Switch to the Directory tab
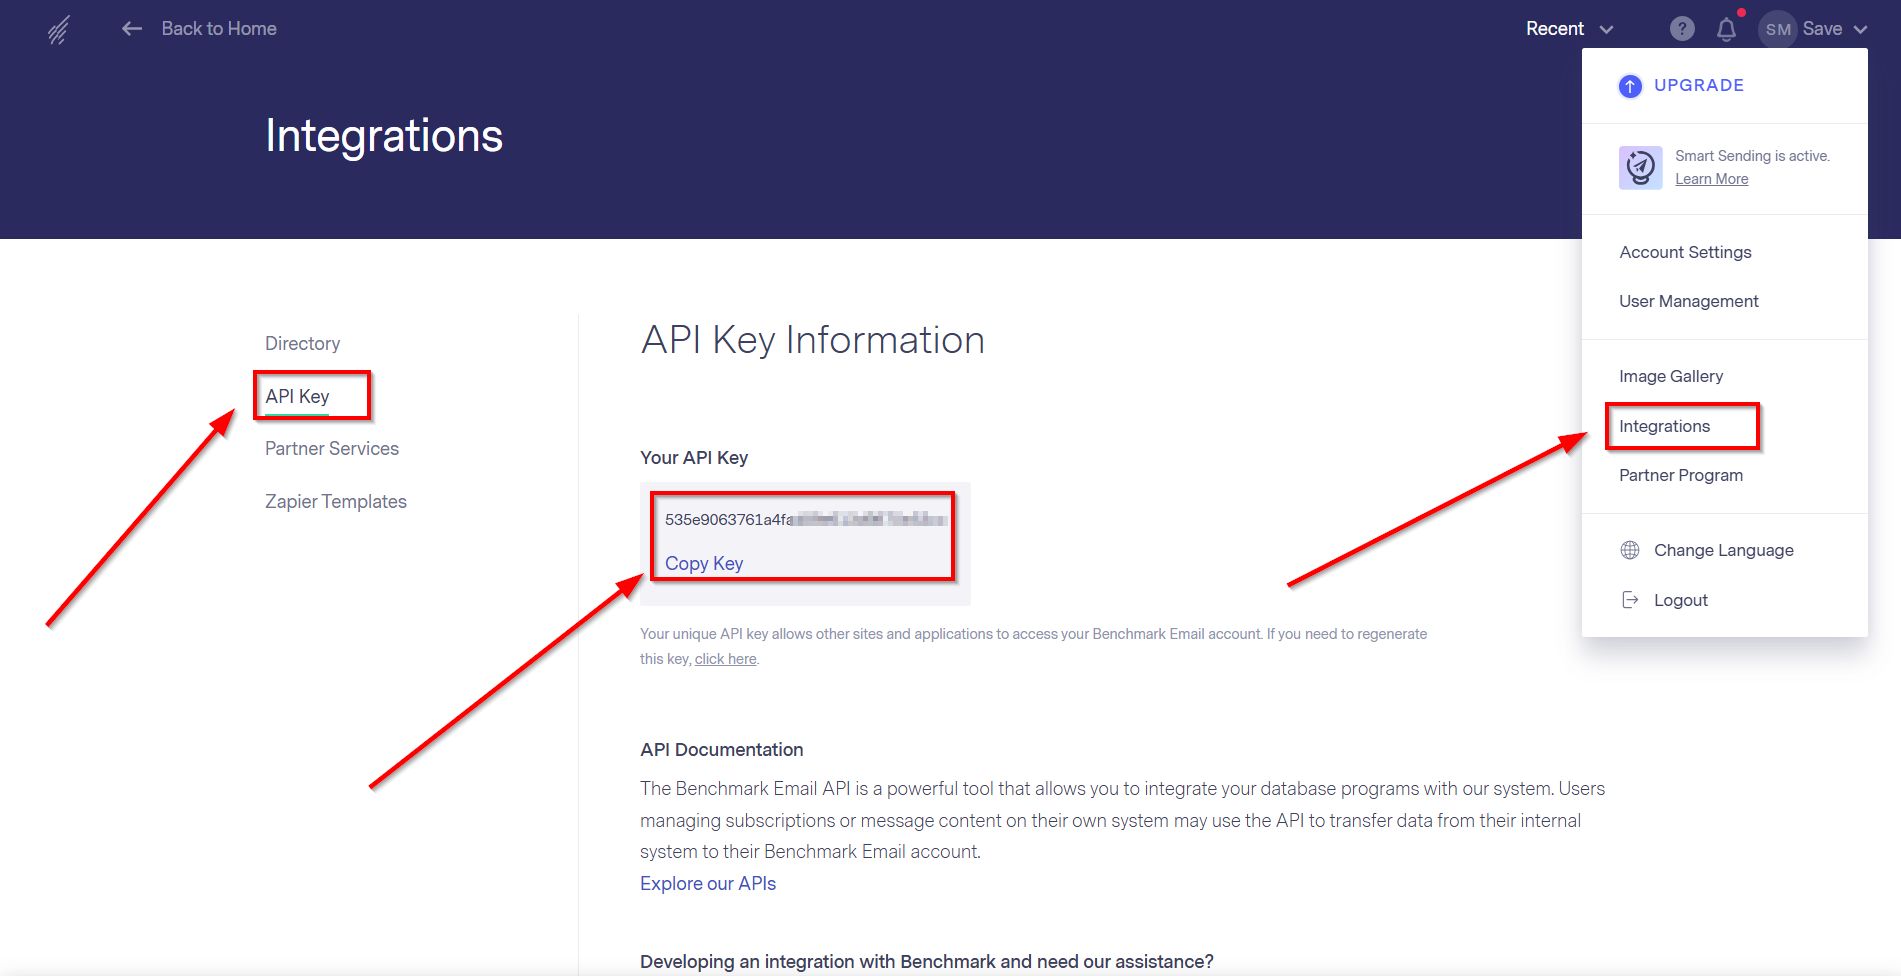1901x976 pixels. [302, 343]
